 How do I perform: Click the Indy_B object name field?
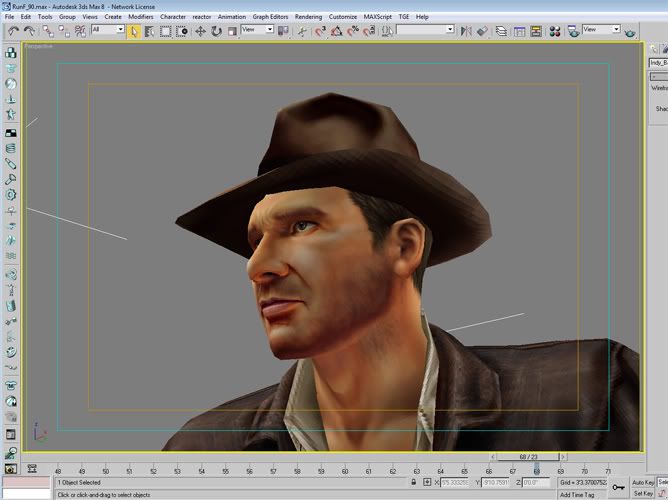tap(658, 63)
